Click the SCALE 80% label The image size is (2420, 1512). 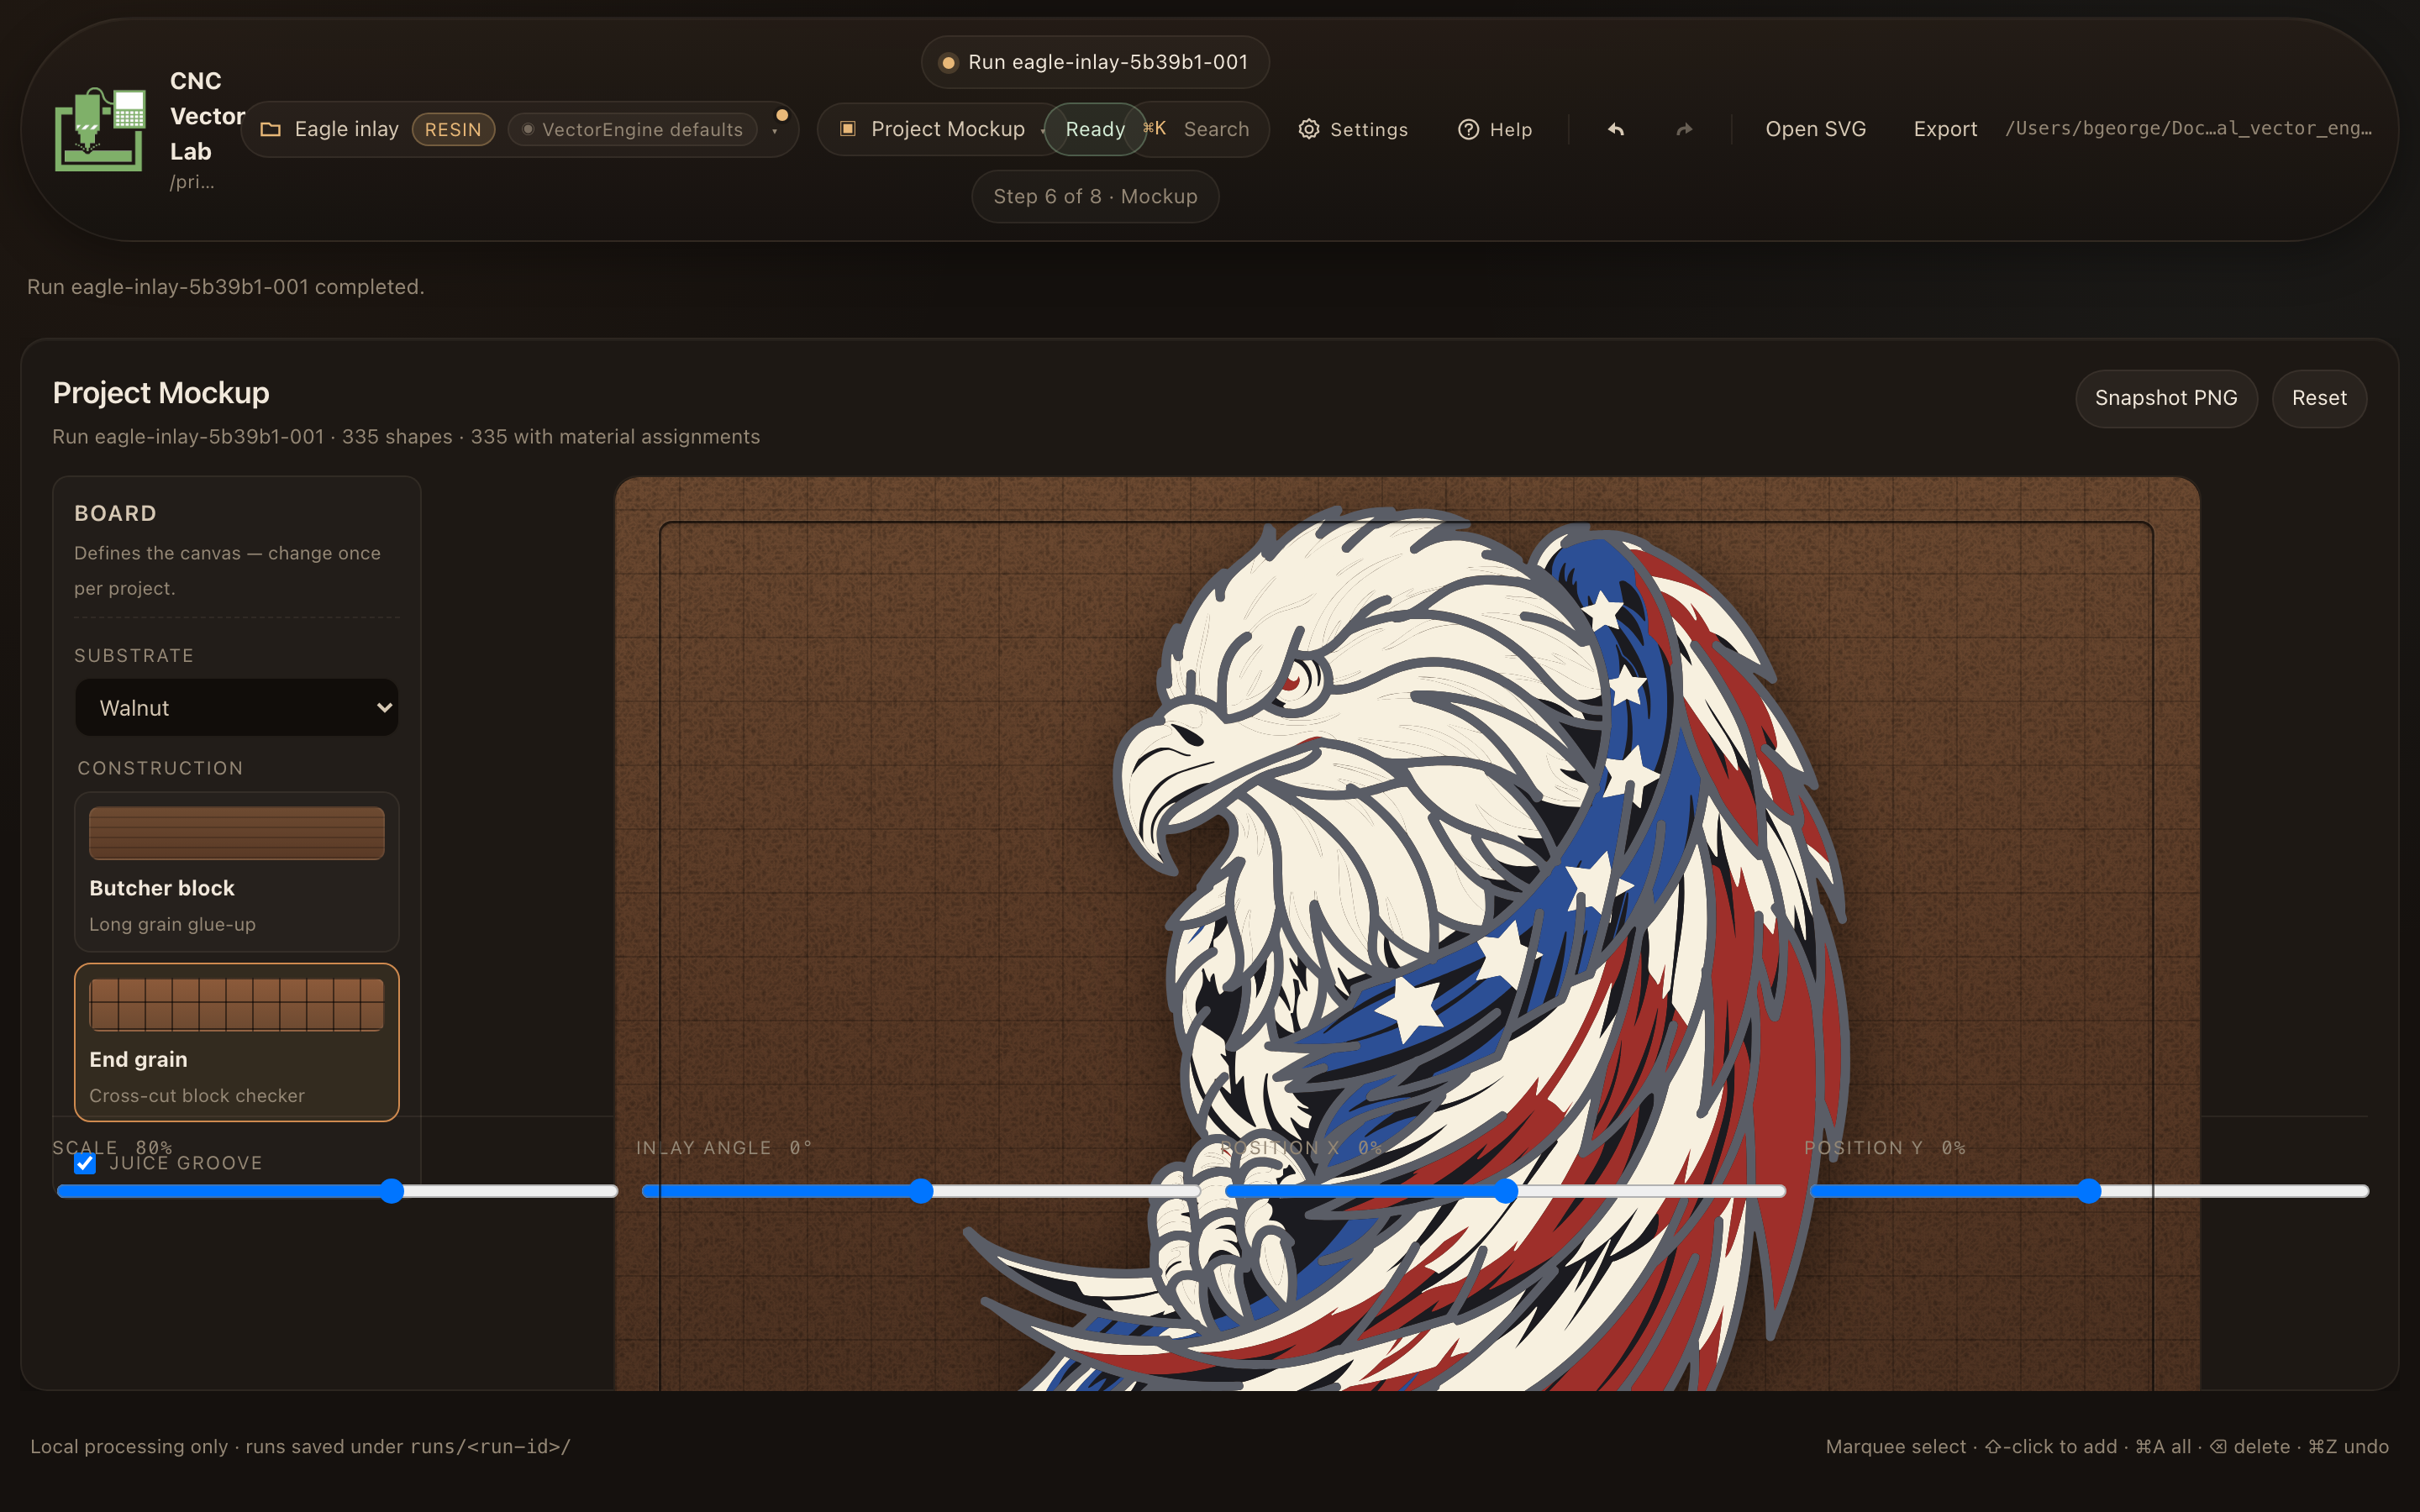pyautogui.click(x=112, y=1147)
